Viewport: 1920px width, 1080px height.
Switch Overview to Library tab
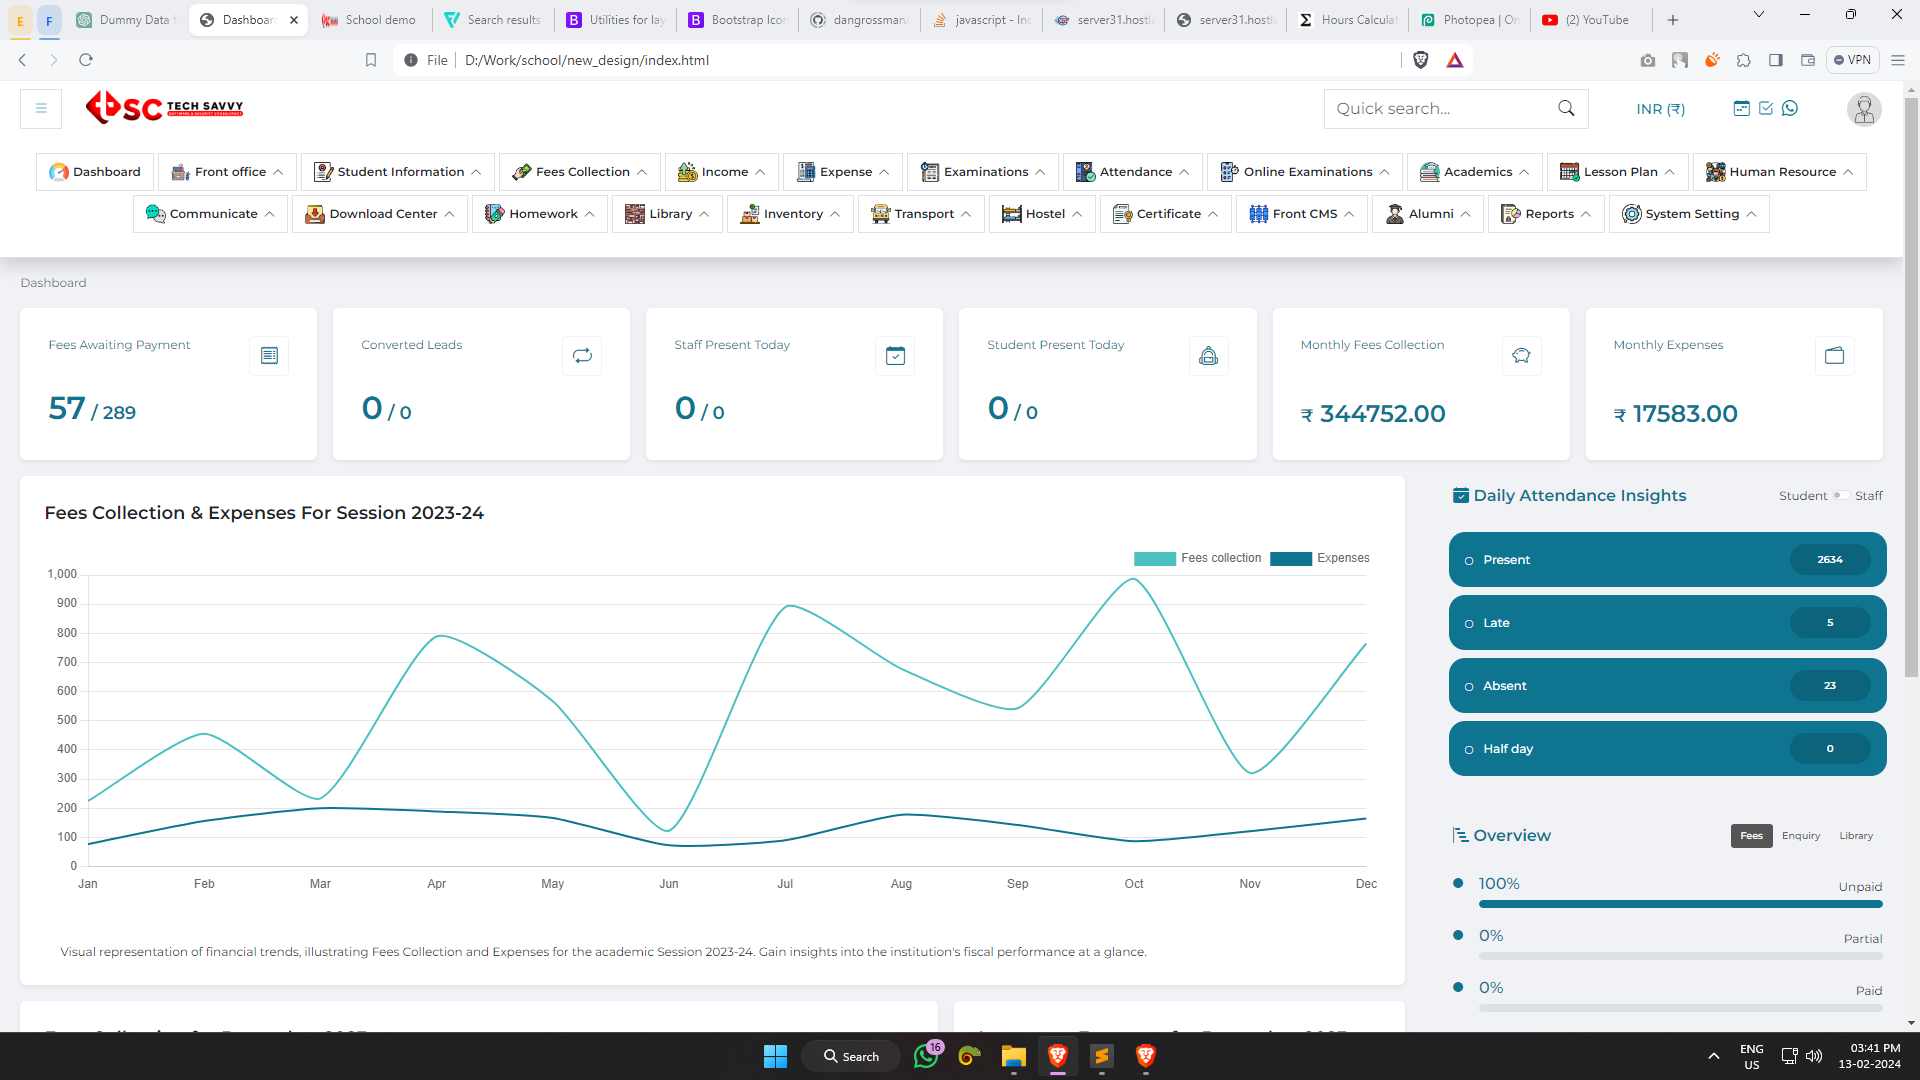click(1856, 836)
